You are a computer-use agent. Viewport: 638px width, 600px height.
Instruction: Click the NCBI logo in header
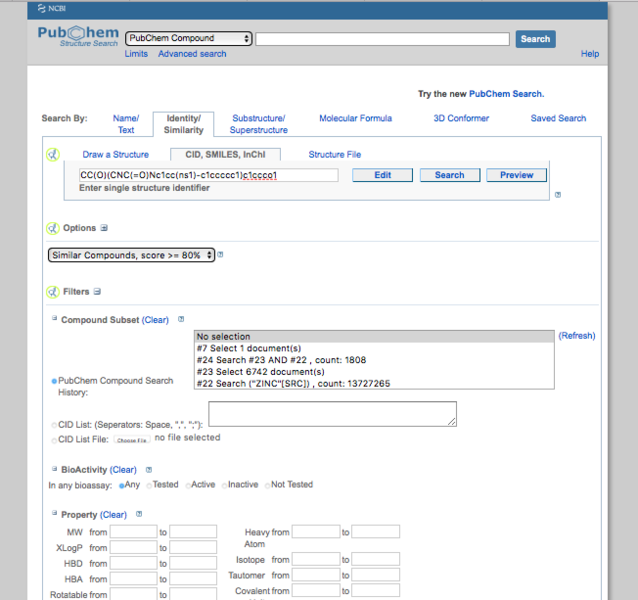tap(52, 8)
